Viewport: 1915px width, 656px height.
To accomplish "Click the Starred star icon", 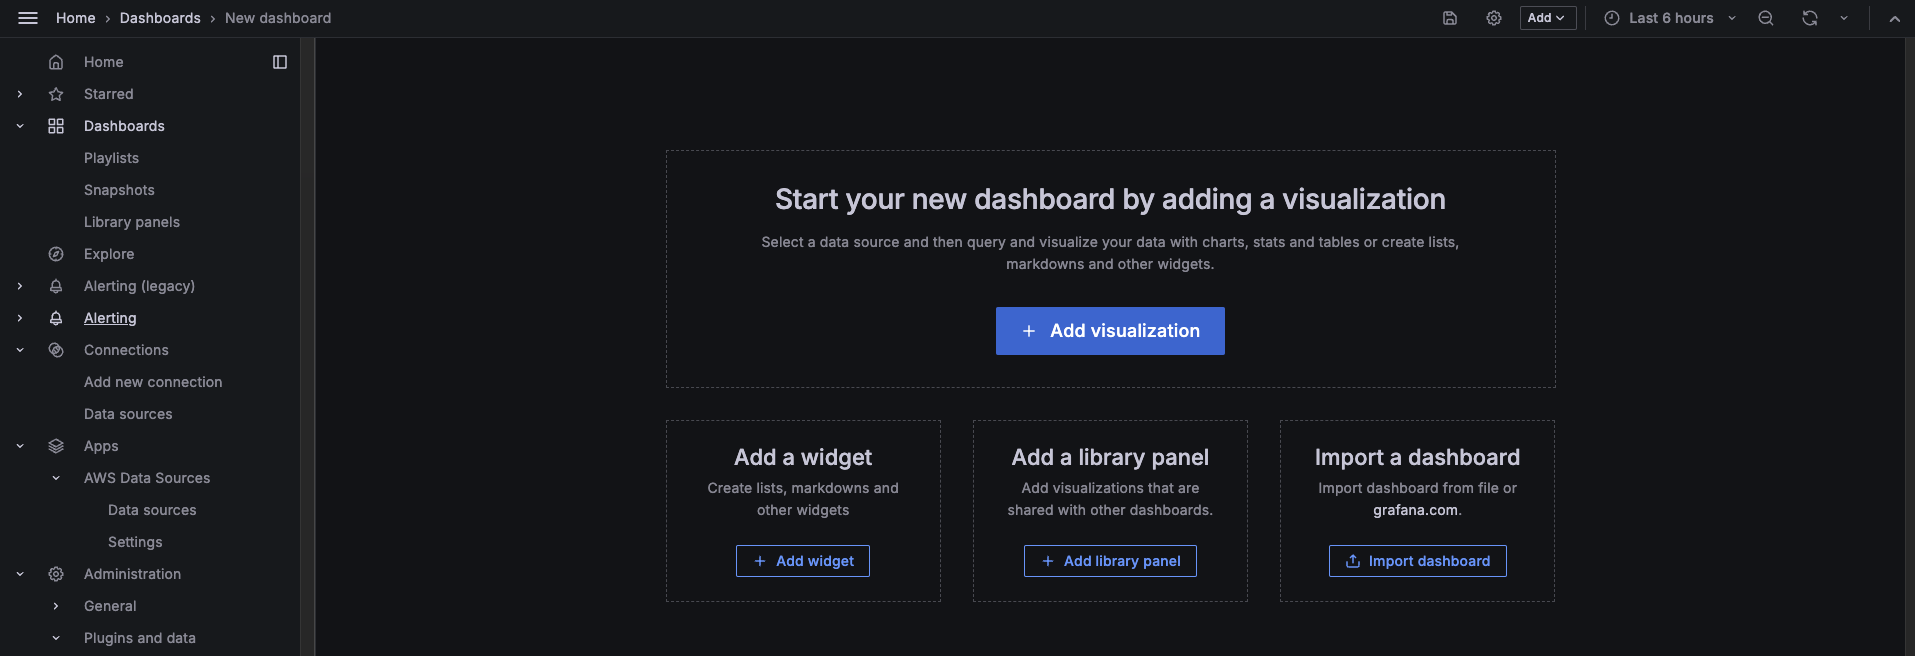I will (56, 94).
